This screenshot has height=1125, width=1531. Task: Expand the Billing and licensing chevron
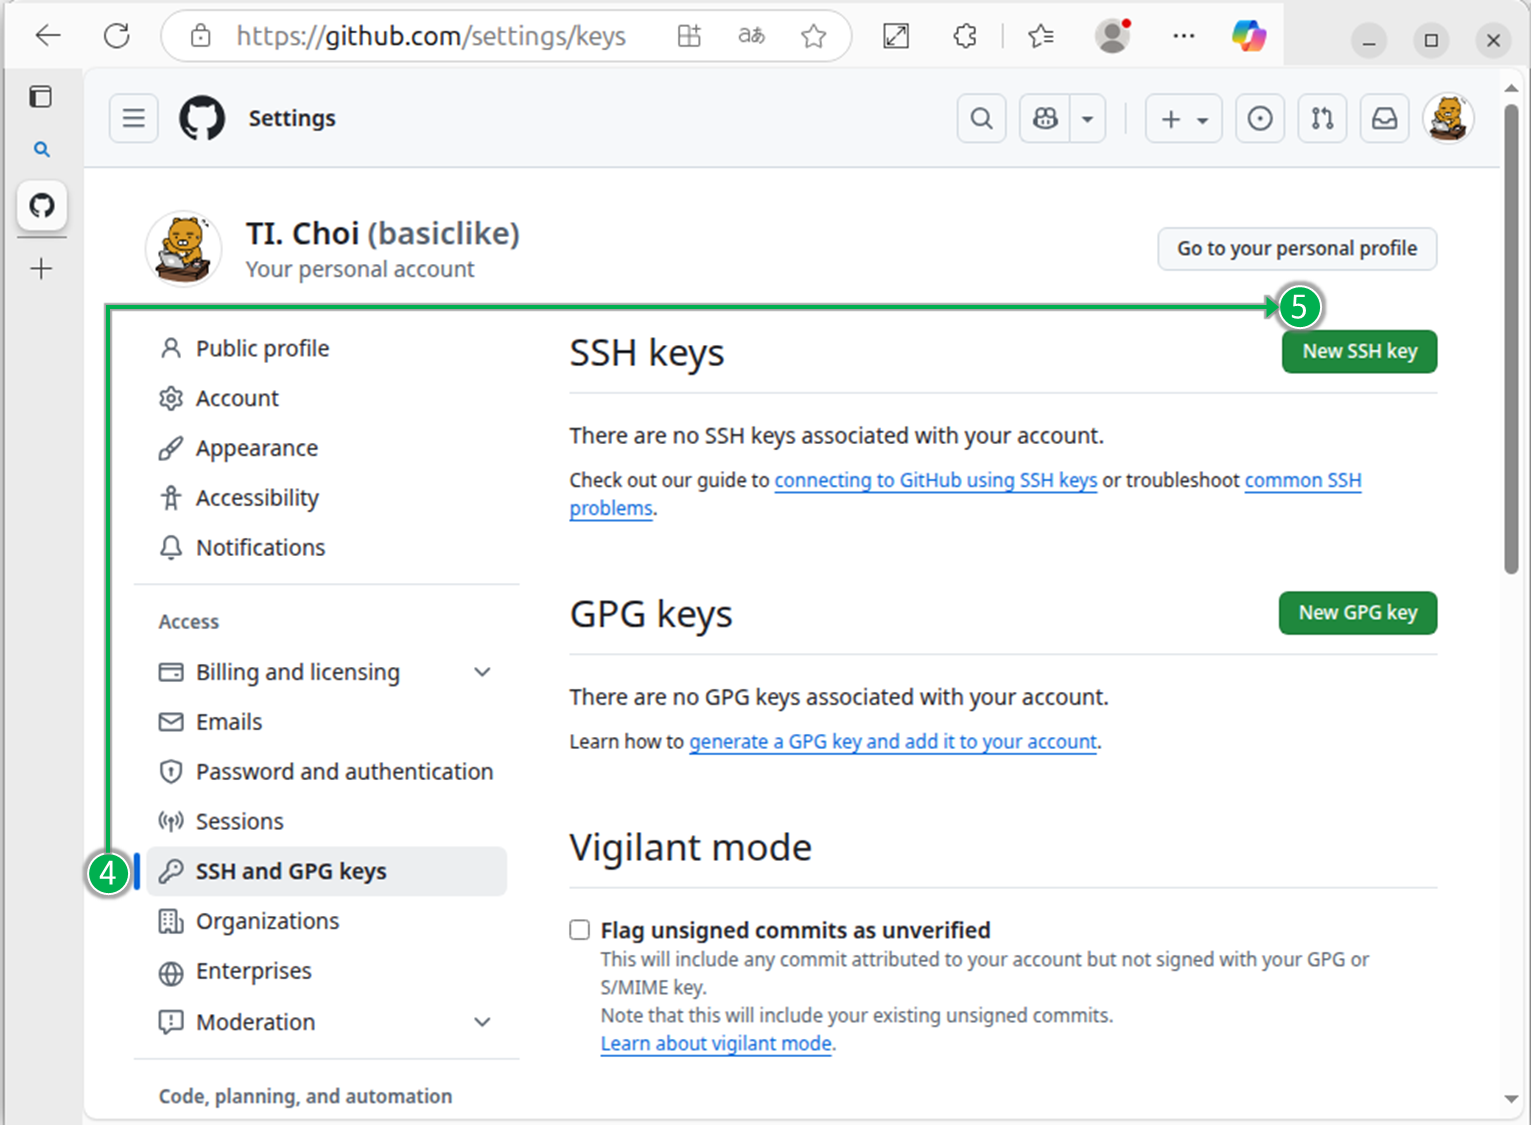482,672
